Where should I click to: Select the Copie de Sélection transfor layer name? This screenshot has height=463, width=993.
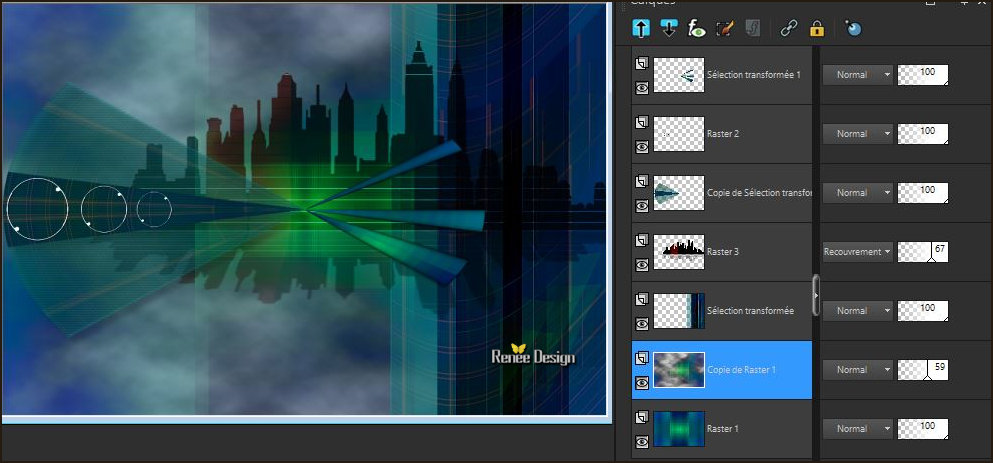pos(759,193)
